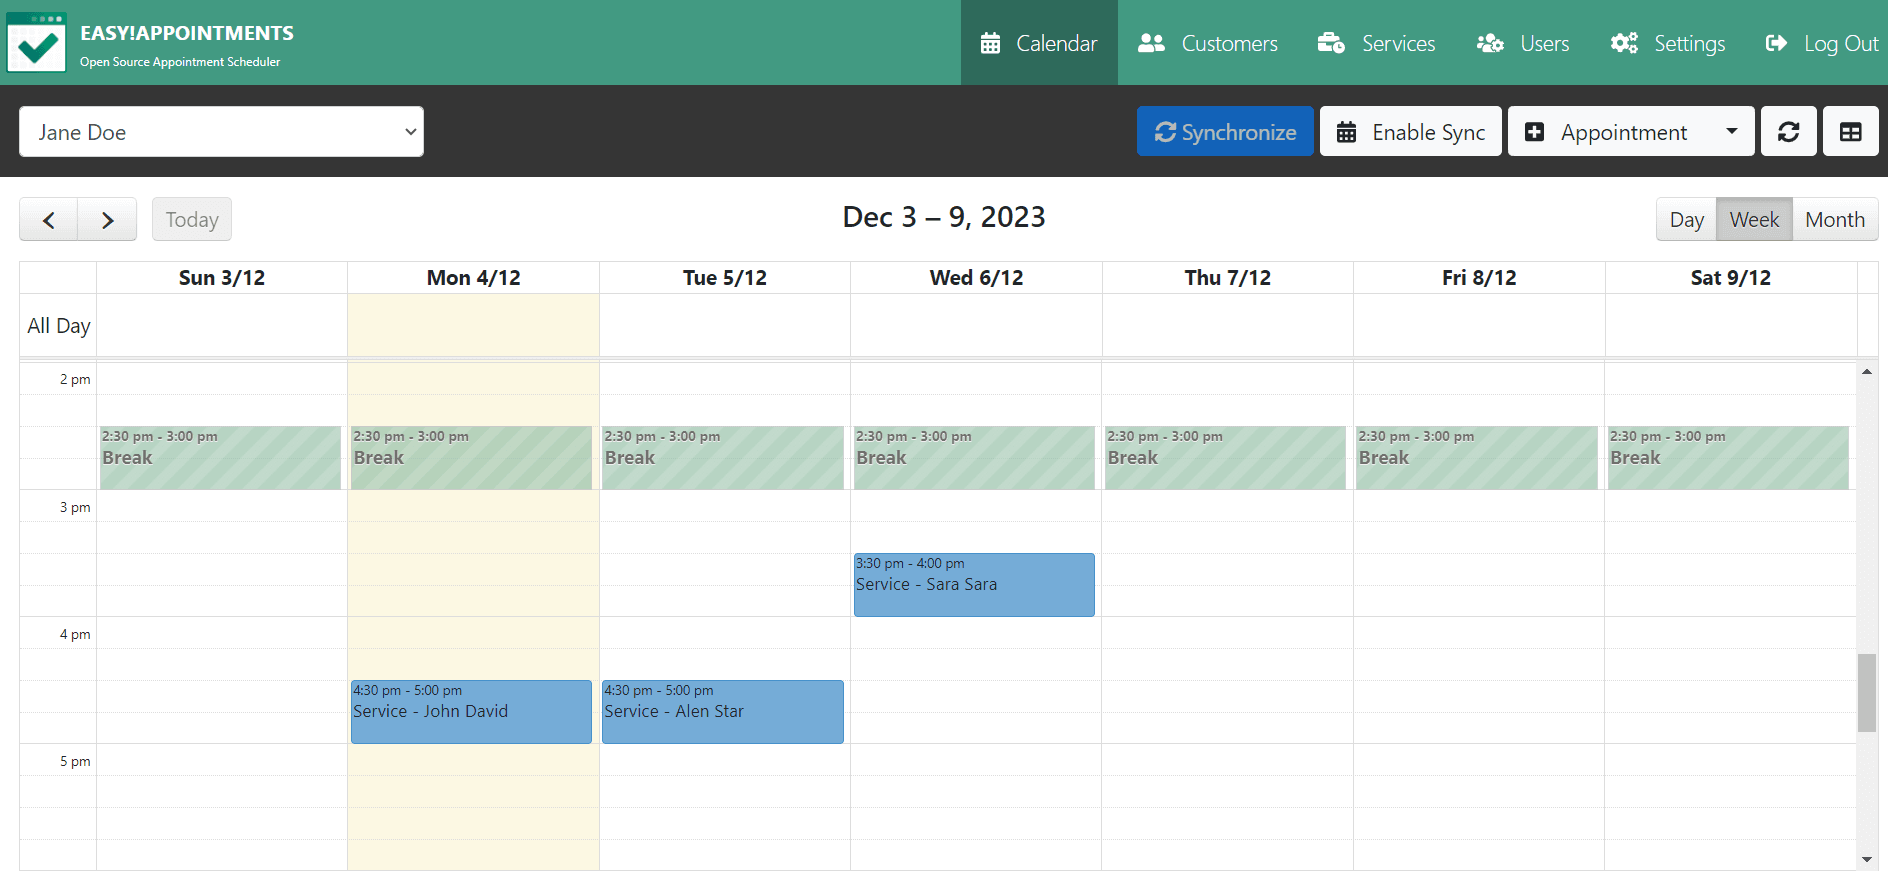The width and height of the screenshot is (1888, 871).
Task: Expand the Appointment dropdown arrow
Action: (1733, 131)
